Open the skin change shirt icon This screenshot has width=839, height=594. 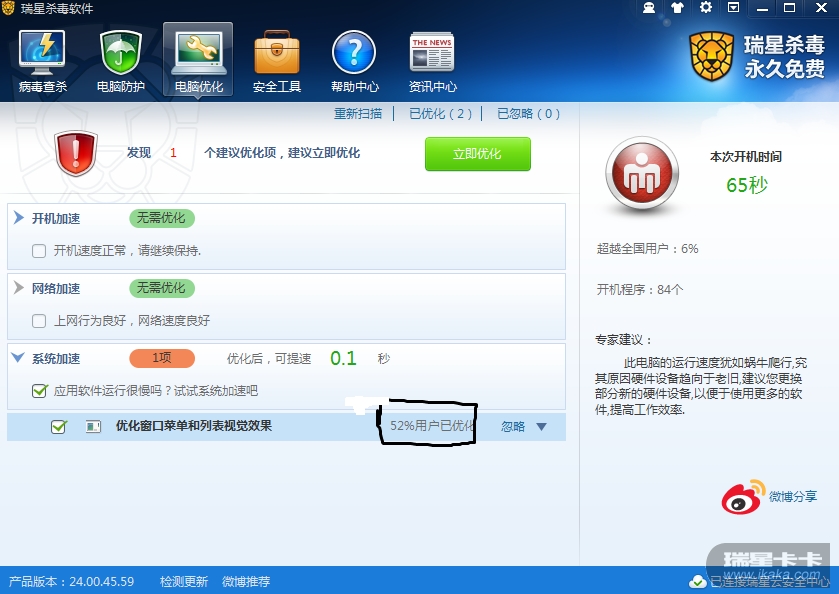click(x=677, y=7)
